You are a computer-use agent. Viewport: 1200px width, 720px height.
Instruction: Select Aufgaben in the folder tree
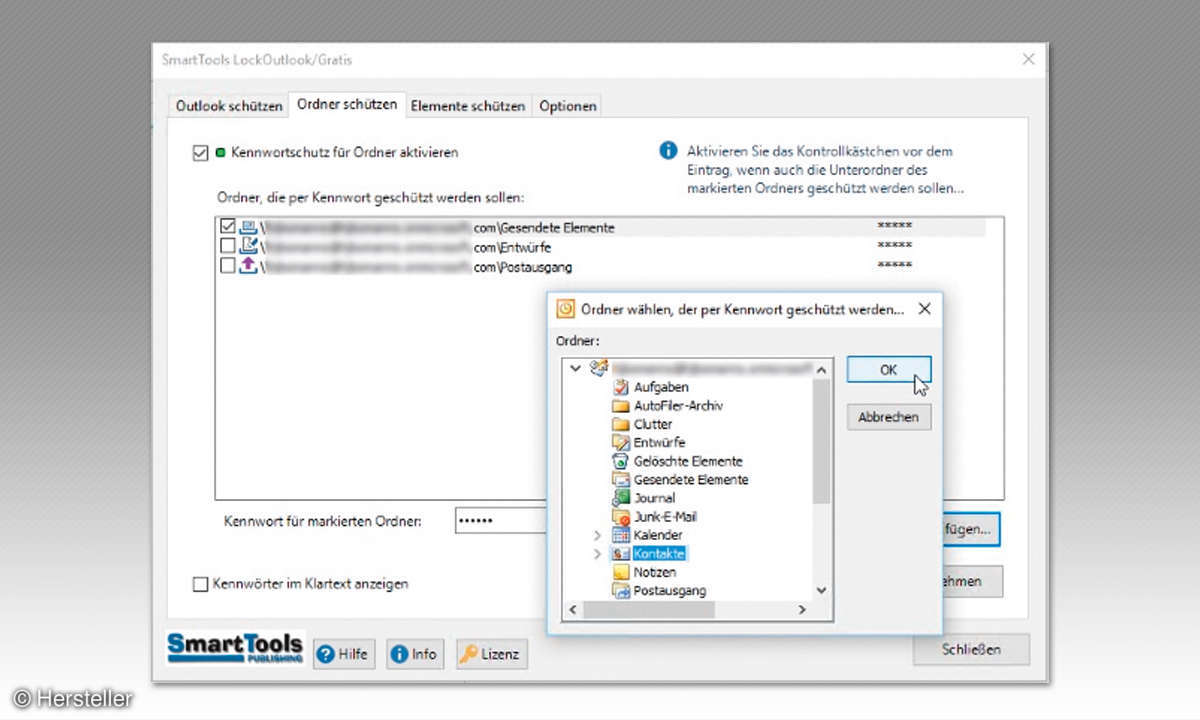click(661, 387)
